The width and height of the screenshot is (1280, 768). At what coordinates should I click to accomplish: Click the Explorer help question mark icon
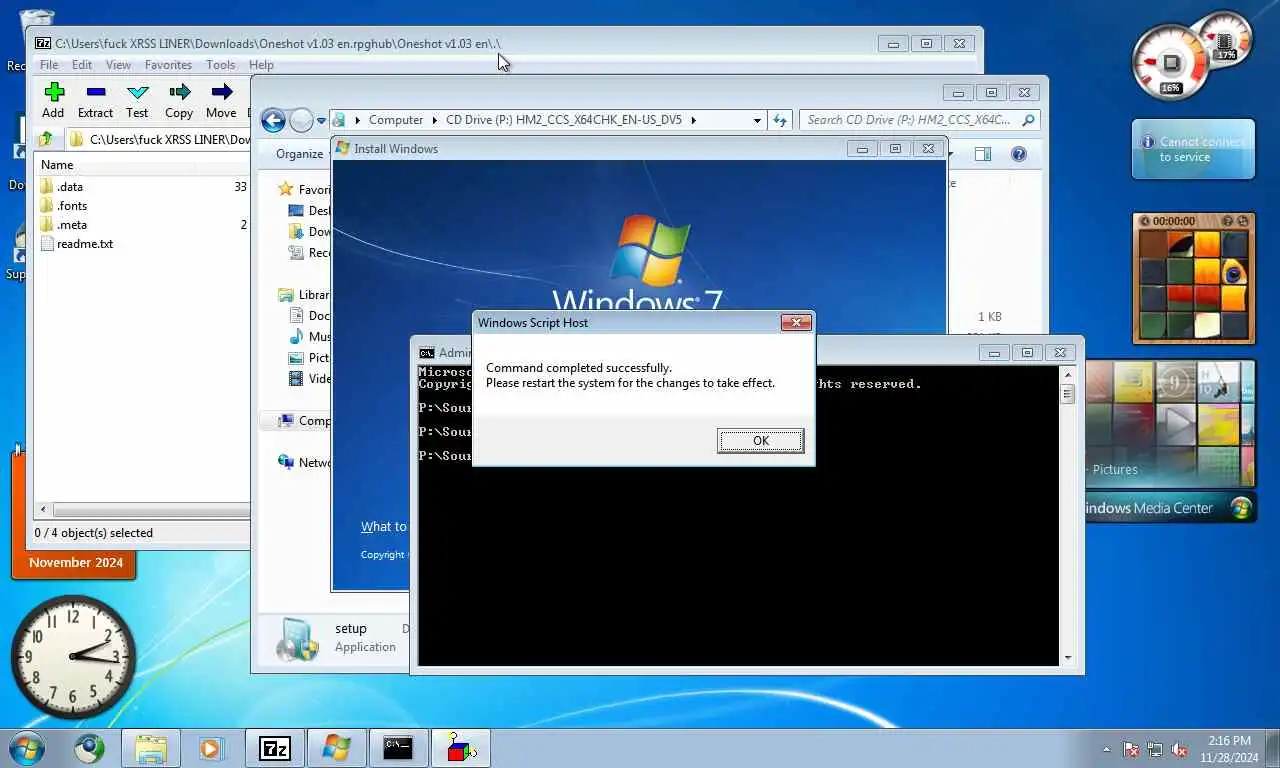1018,154
